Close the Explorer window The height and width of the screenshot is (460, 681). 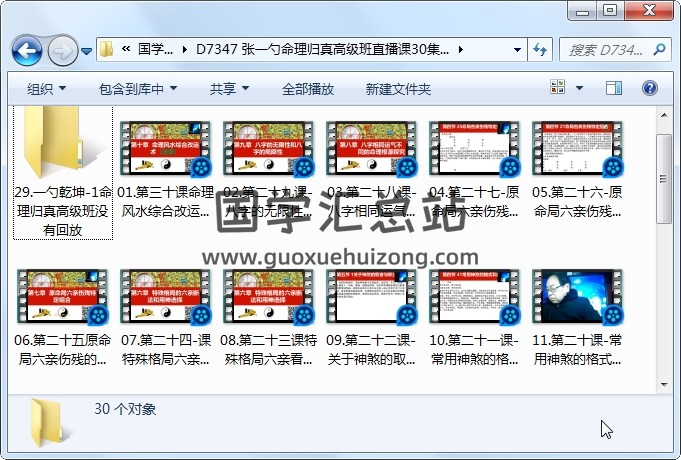click(649, 11)
